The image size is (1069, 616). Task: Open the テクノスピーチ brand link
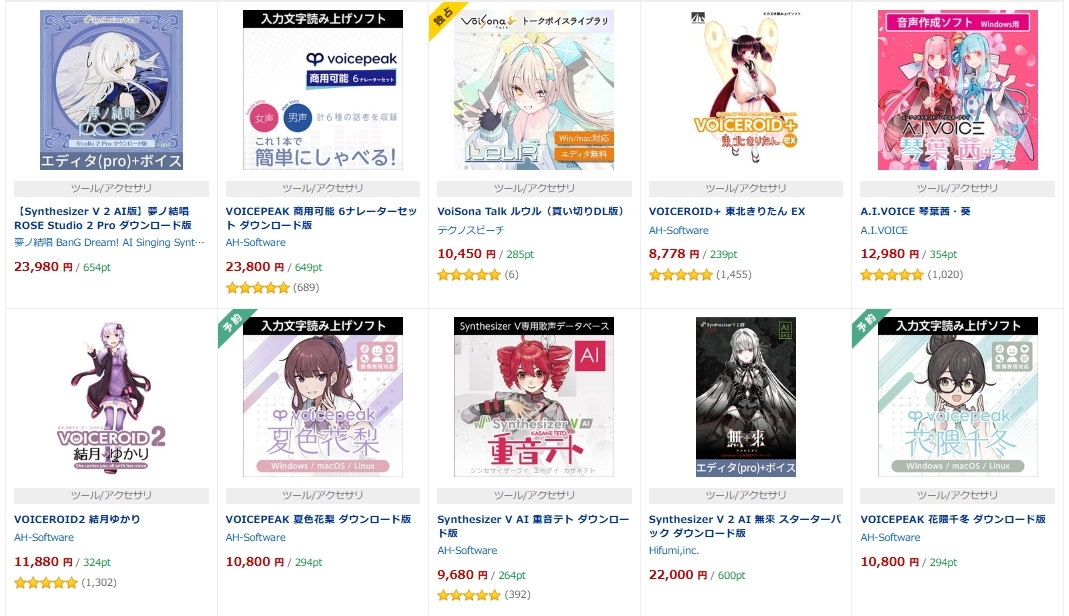pos(470,230)
